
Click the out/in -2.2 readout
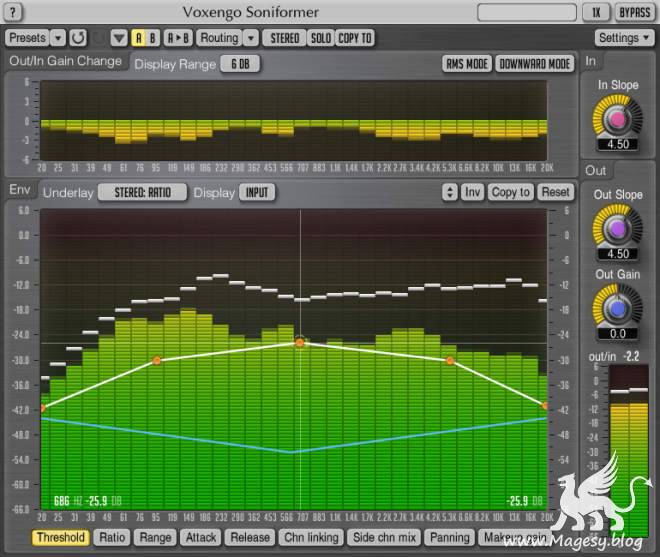pyautogui.click(x=614, y=357)
